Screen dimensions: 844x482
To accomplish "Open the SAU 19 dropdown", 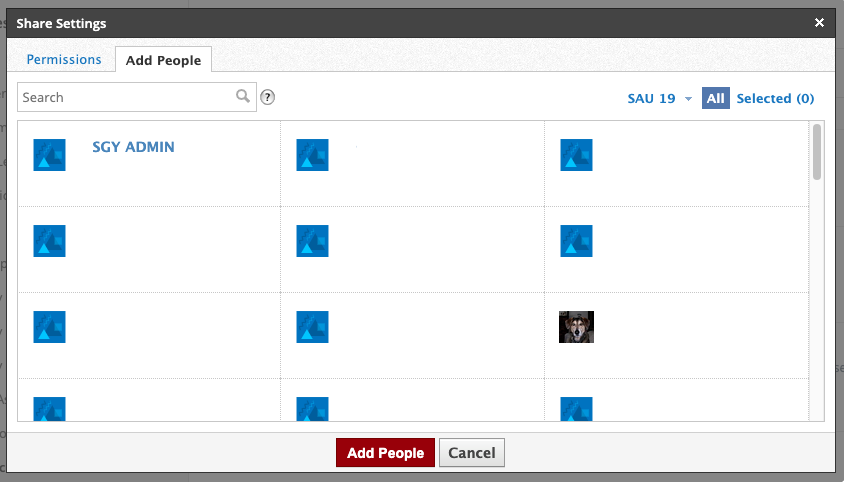I will 651,98.
